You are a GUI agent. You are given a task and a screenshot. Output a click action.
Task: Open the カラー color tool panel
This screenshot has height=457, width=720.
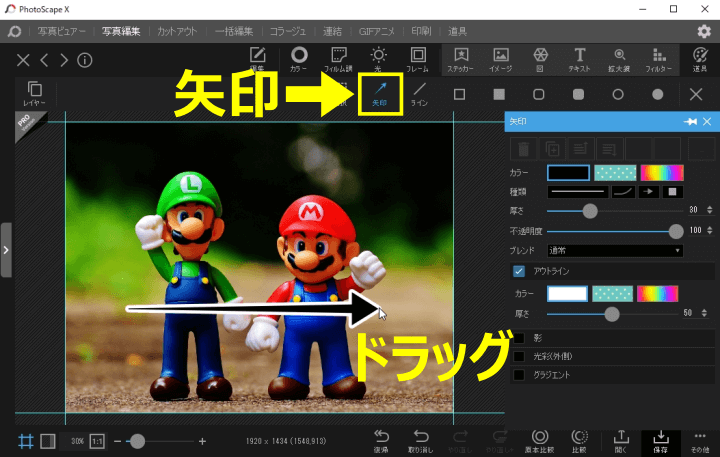[299, 59]
